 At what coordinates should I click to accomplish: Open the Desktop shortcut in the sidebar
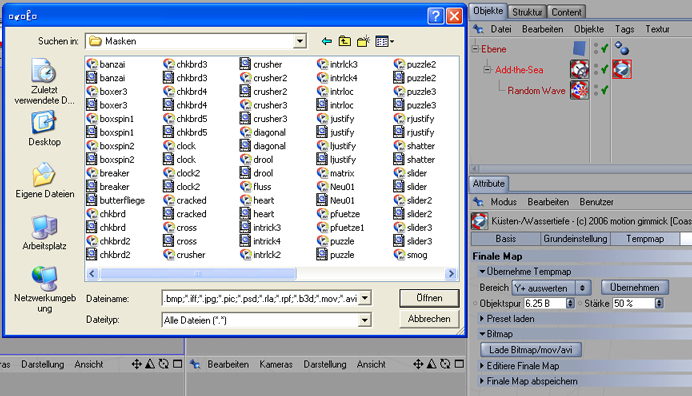pyautogui.click(x=44, y=128)
